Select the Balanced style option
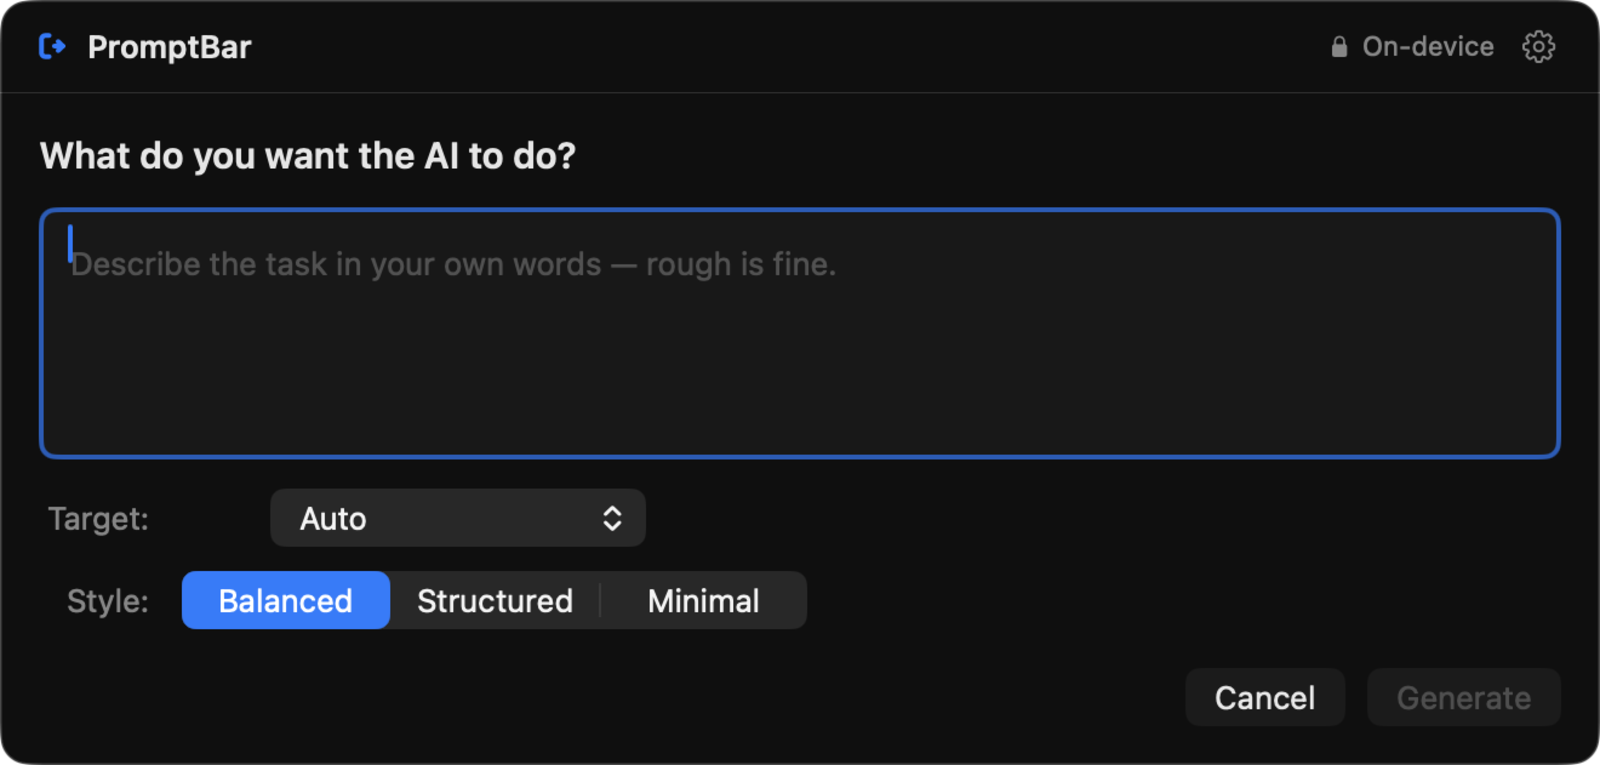 pos(286,600)
